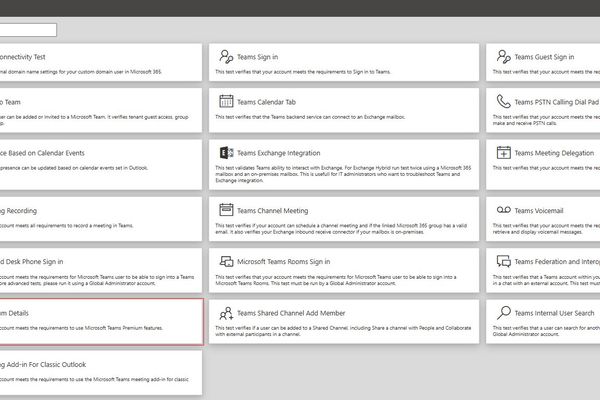
Task: Click description about Exchange Hybrid run test twice
Action: click(343, 174)
